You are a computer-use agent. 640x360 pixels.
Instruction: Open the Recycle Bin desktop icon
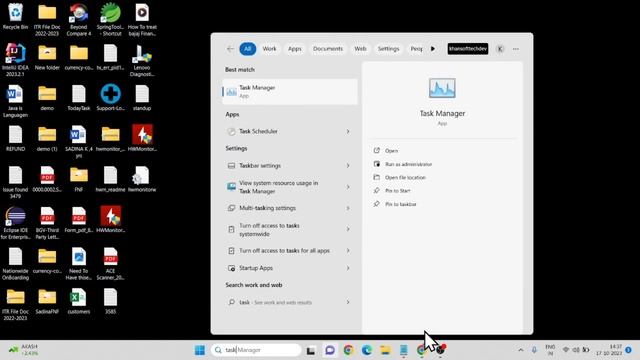[15, 16]
